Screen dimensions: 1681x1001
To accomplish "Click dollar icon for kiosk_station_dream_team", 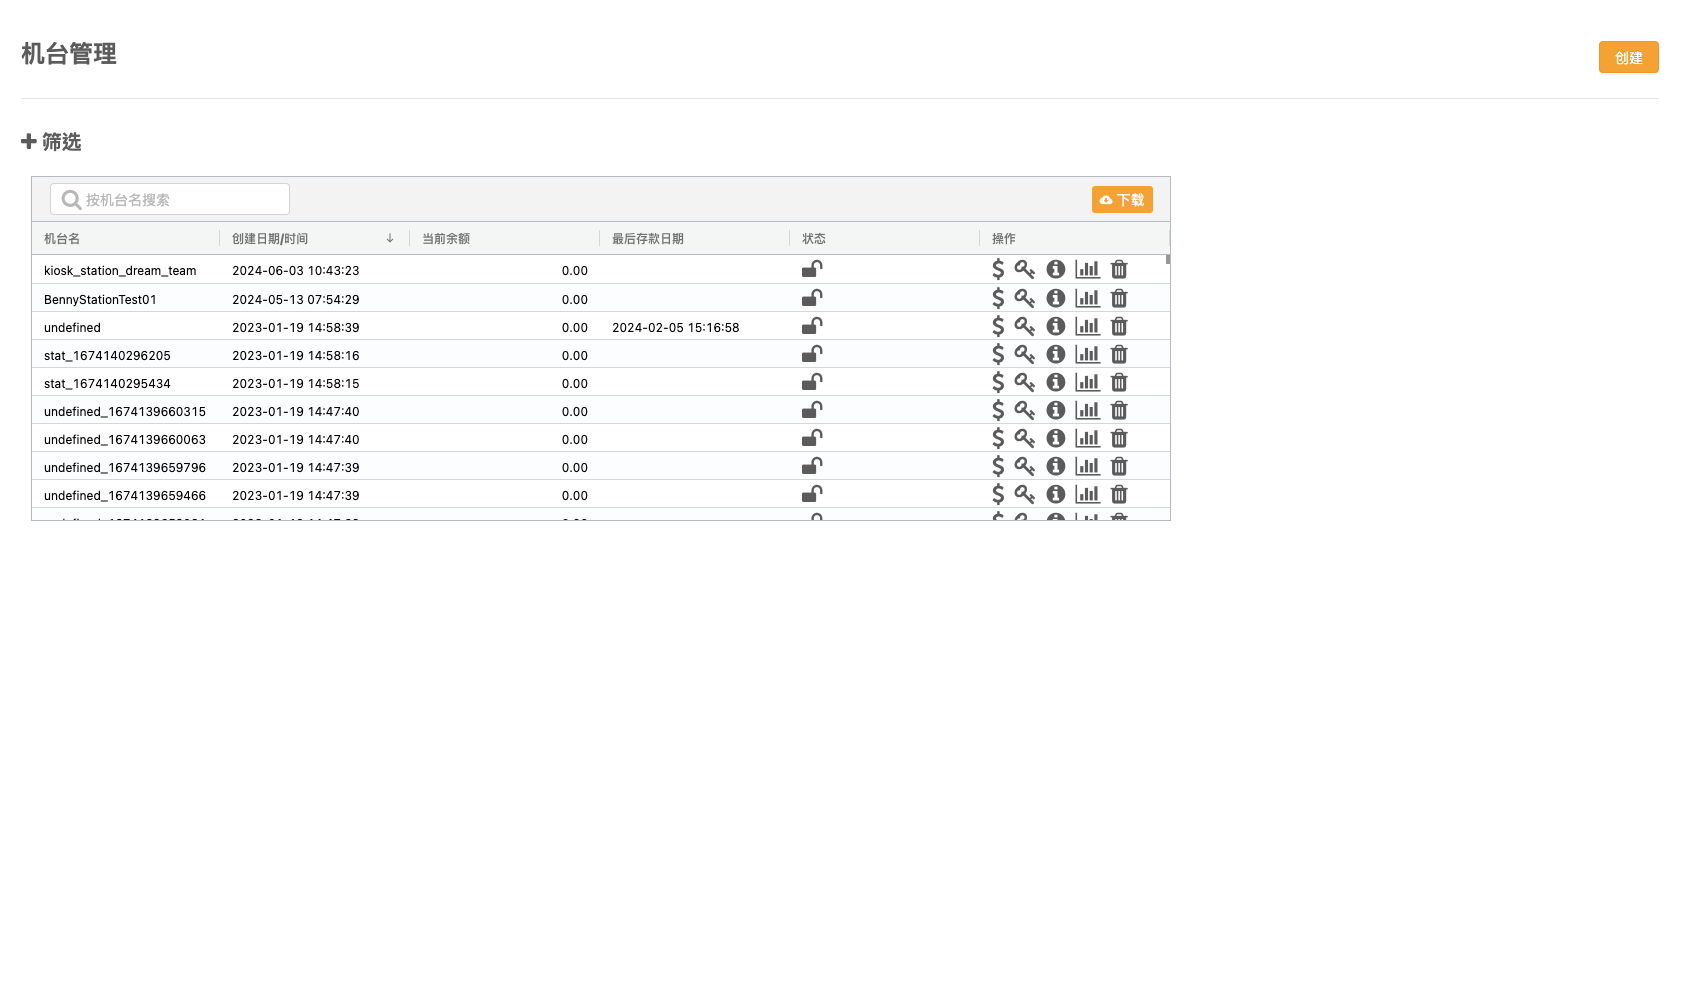I will coord(997,270).
